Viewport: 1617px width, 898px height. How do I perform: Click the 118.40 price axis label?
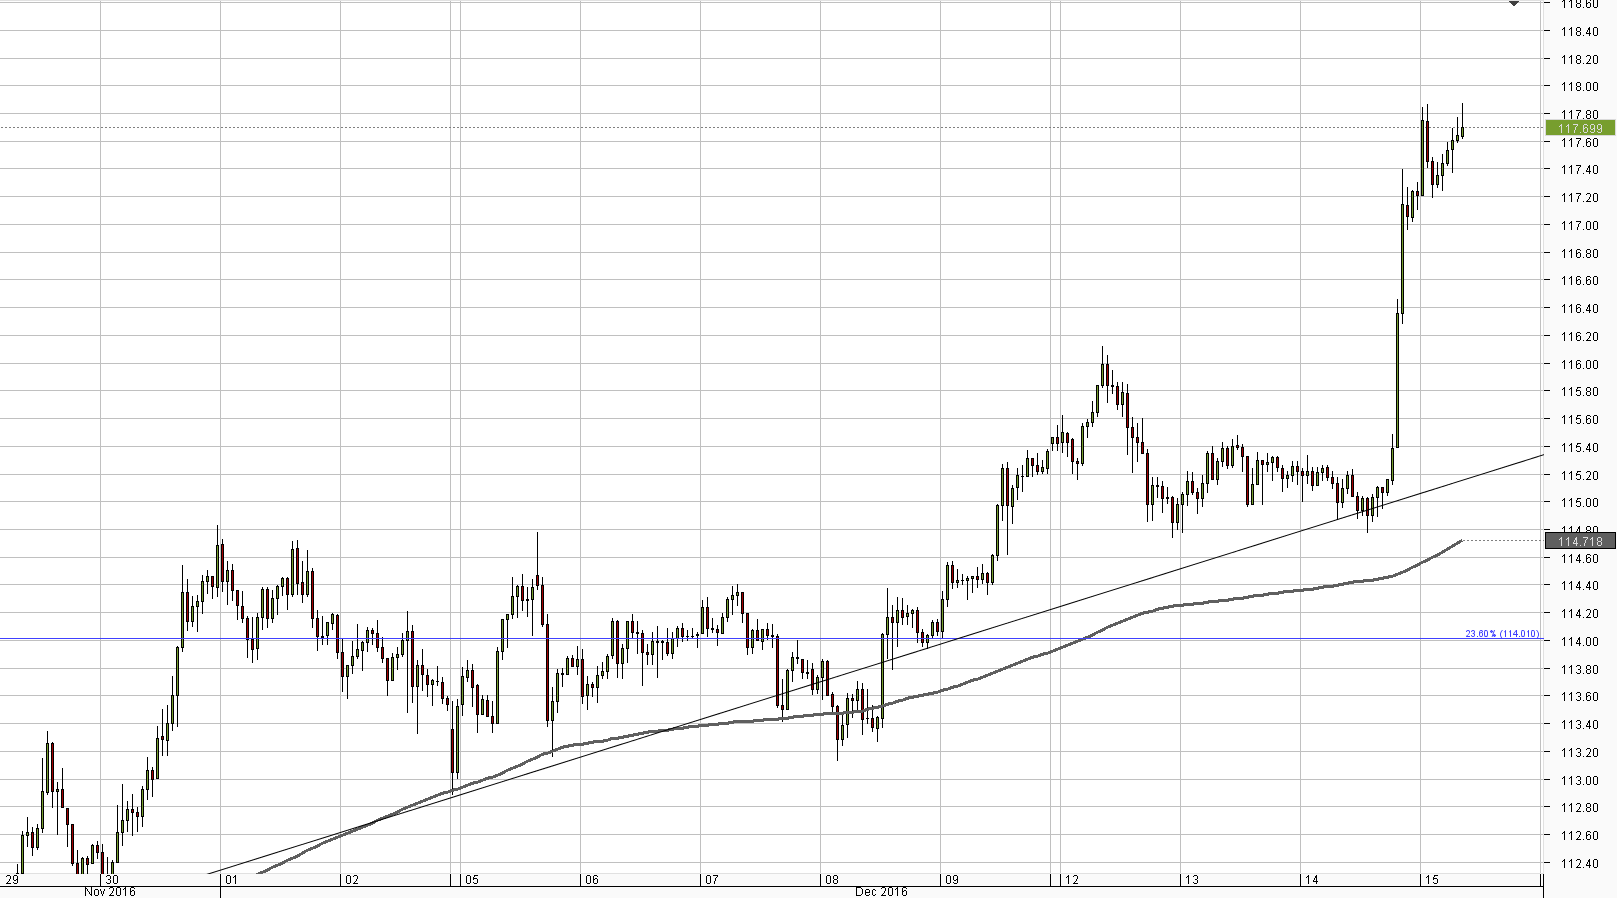click(x=1579, y=32)
